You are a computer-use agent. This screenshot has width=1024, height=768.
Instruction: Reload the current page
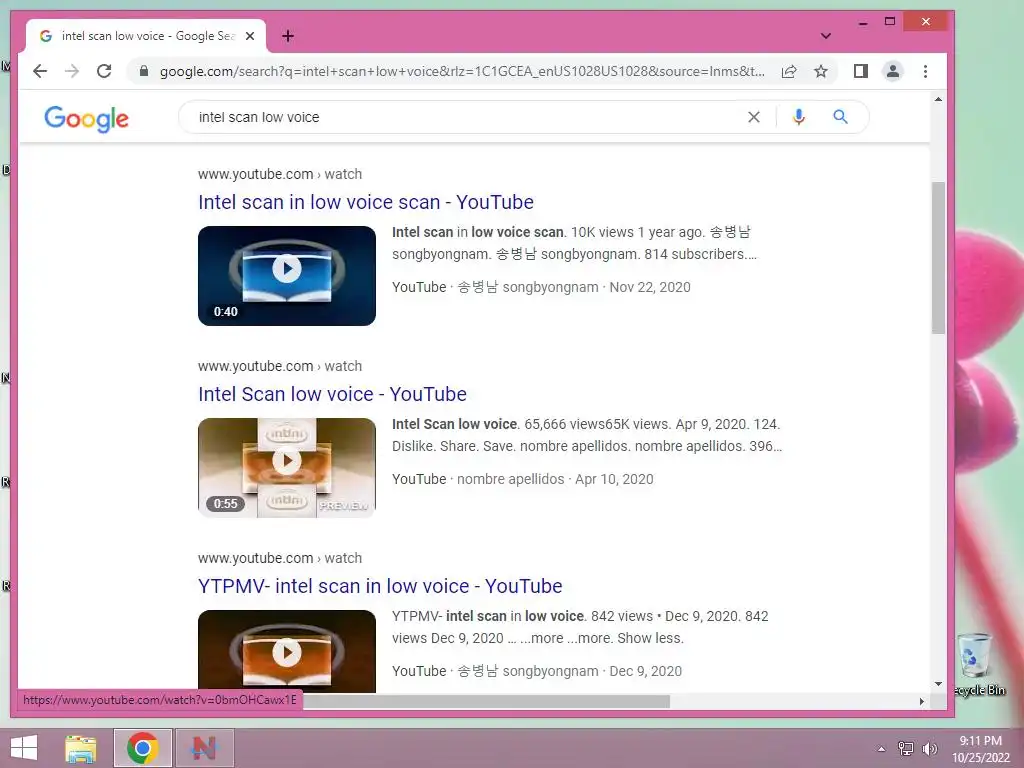tap(104, 71)
